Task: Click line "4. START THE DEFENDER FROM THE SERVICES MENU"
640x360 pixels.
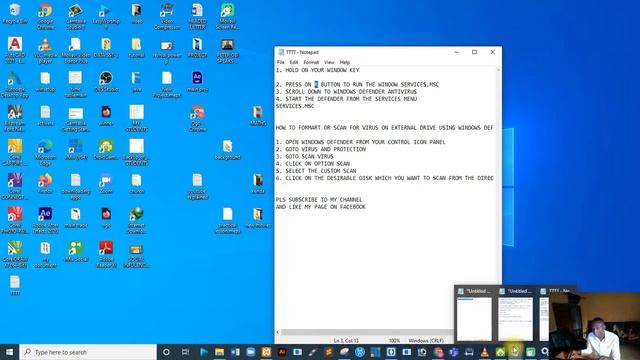Action: (x=347, y=99)
